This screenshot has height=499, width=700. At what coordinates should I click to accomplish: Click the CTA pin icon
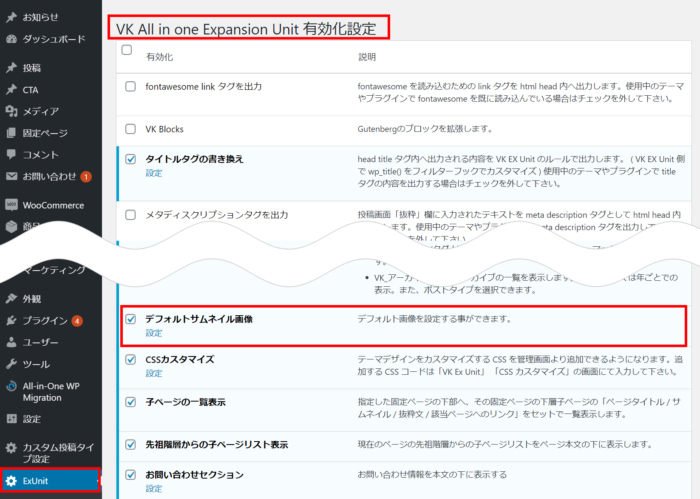(x=11, y=90)
